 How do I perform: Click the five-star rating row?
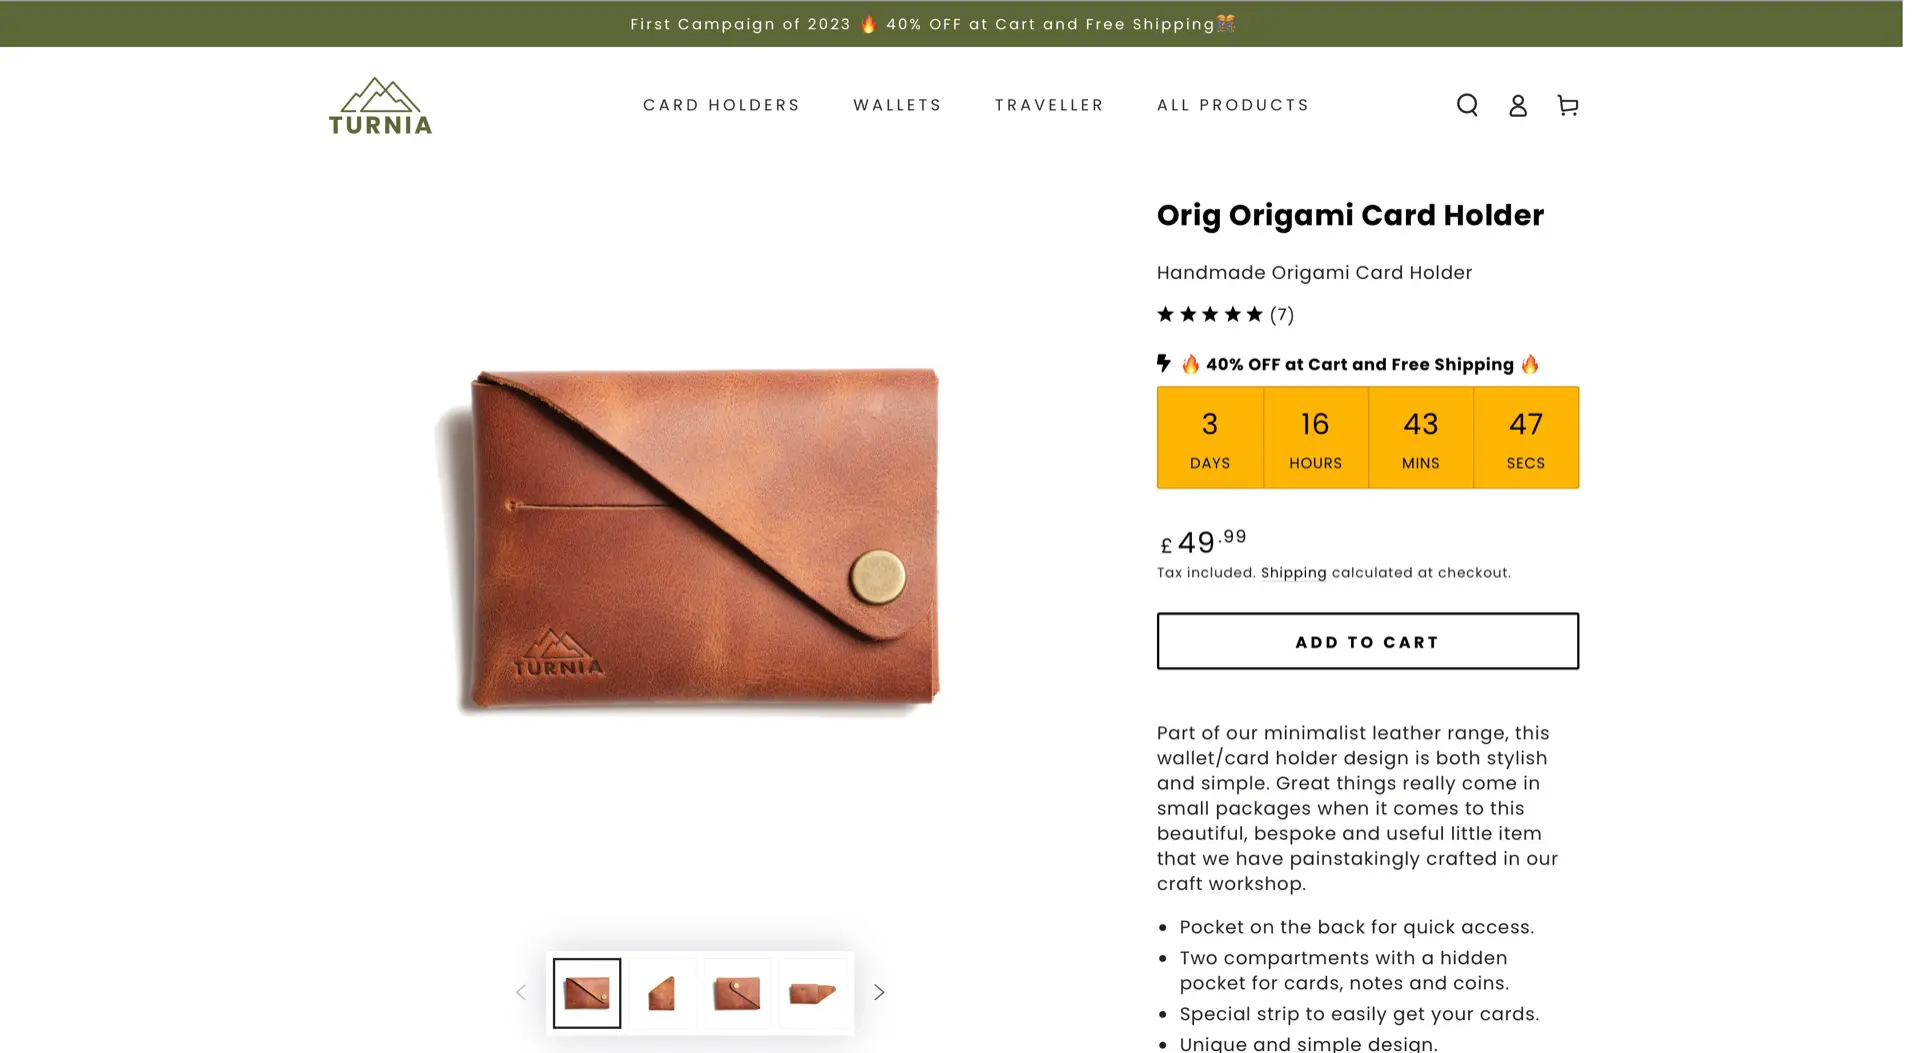point(1224,315)
